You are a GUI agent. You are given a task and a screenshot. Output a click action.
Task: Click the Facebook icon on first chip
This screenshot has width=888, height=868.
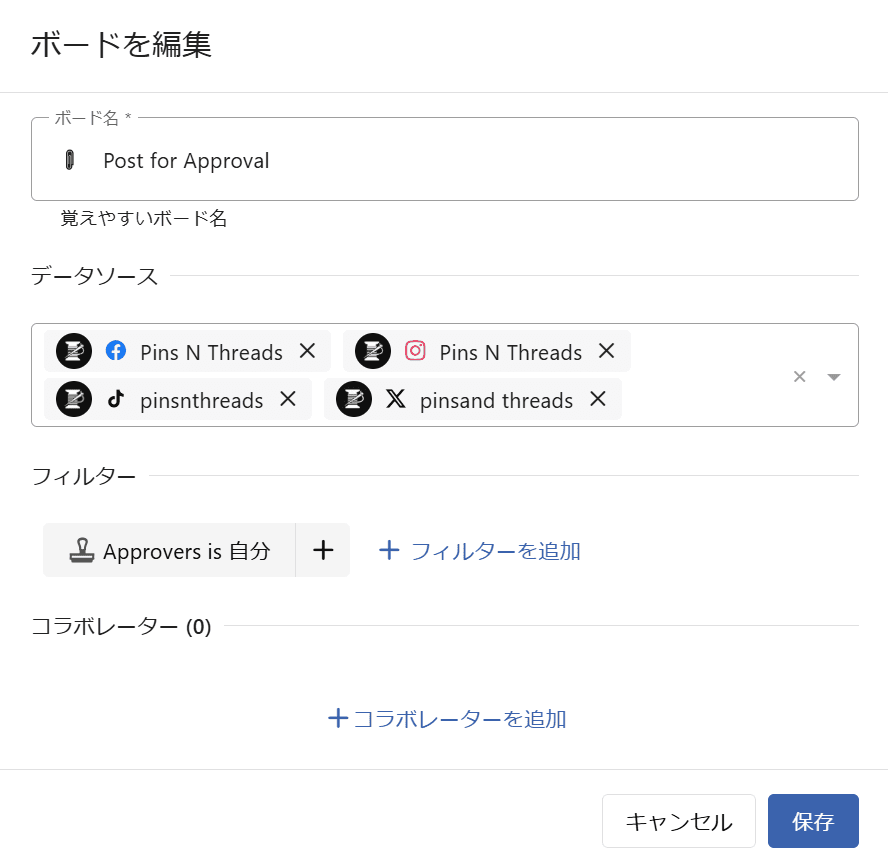click(x=116, y=351)
